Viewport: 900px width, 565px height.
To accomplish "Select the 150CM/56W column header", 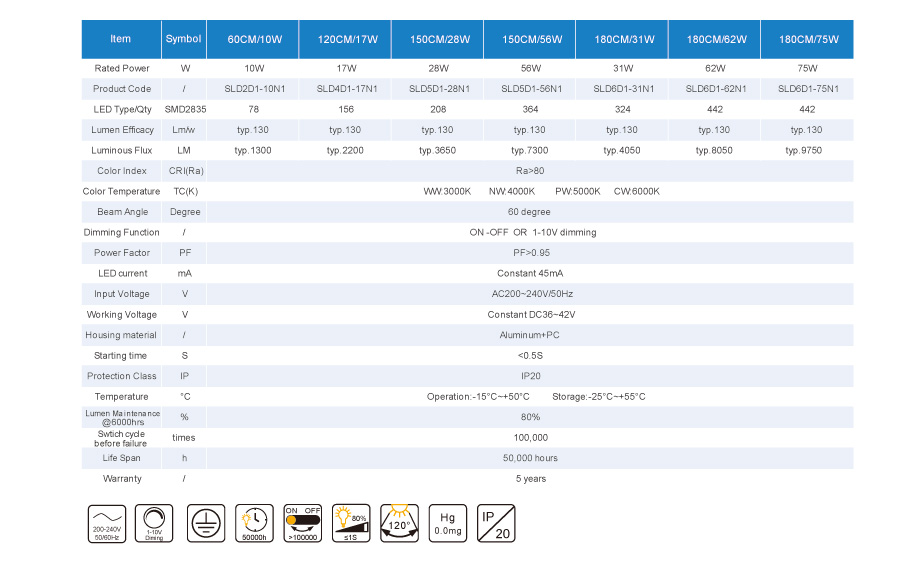I will (530, 39).
